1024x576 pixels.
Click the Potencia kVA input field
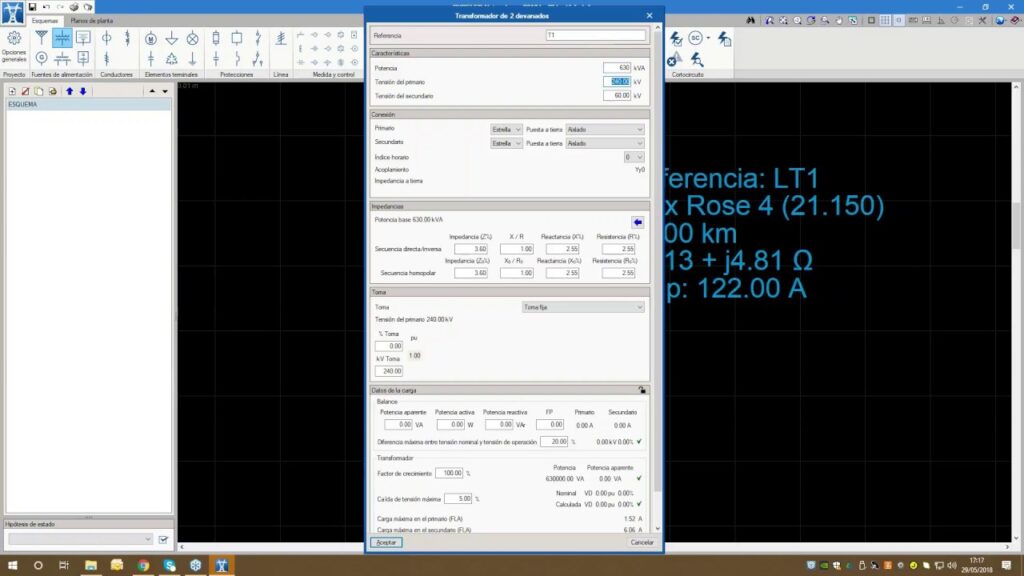click(x=616, y=67)
